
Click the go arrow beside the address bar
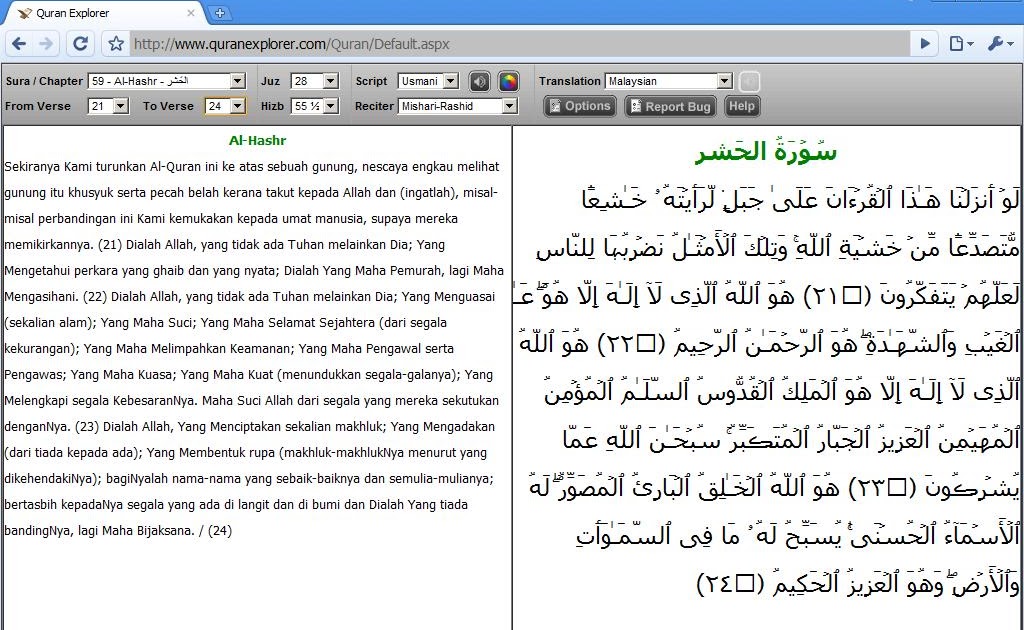[925, 44]
